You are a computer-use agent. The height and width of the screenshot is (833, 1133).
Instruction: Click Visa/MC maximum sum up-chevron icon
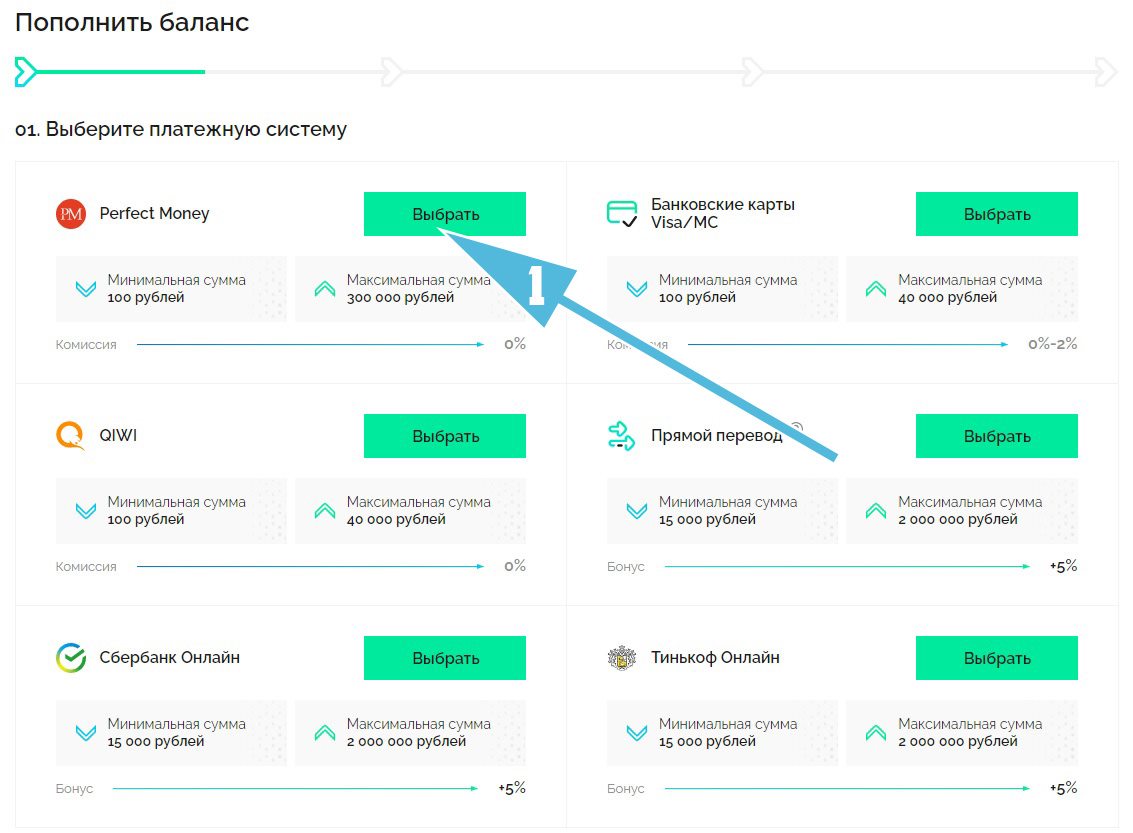point(876,289)
